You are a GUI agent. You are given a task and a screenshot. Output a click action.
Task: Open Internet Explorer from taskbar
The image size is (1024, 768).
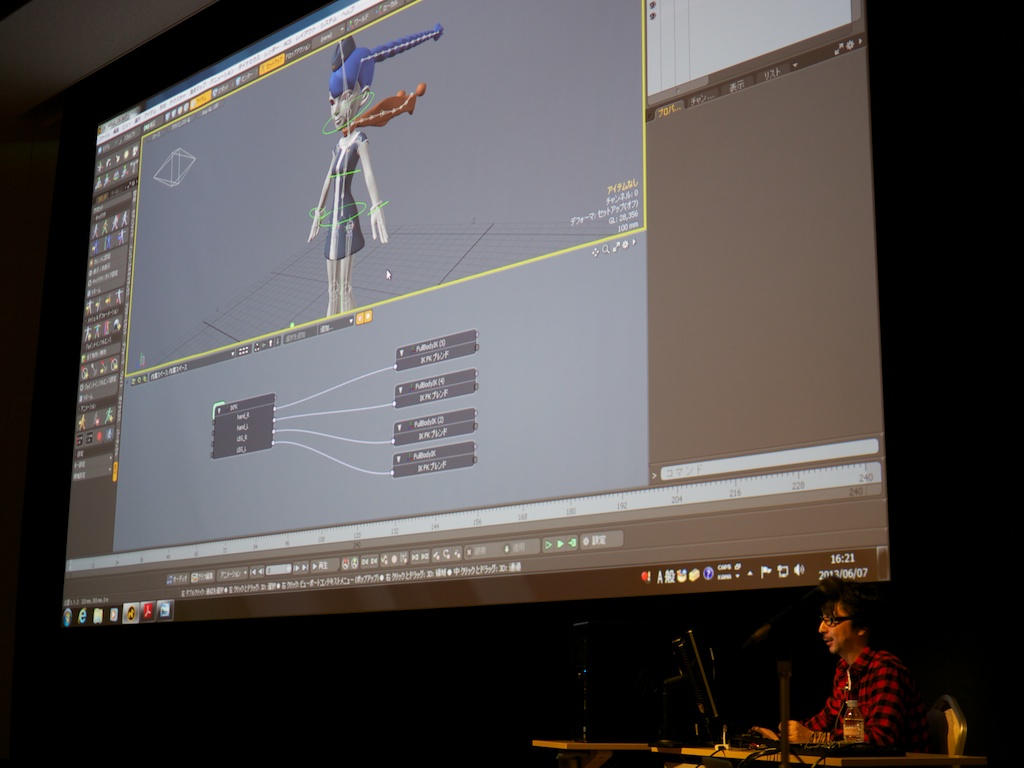coord(83,616)
